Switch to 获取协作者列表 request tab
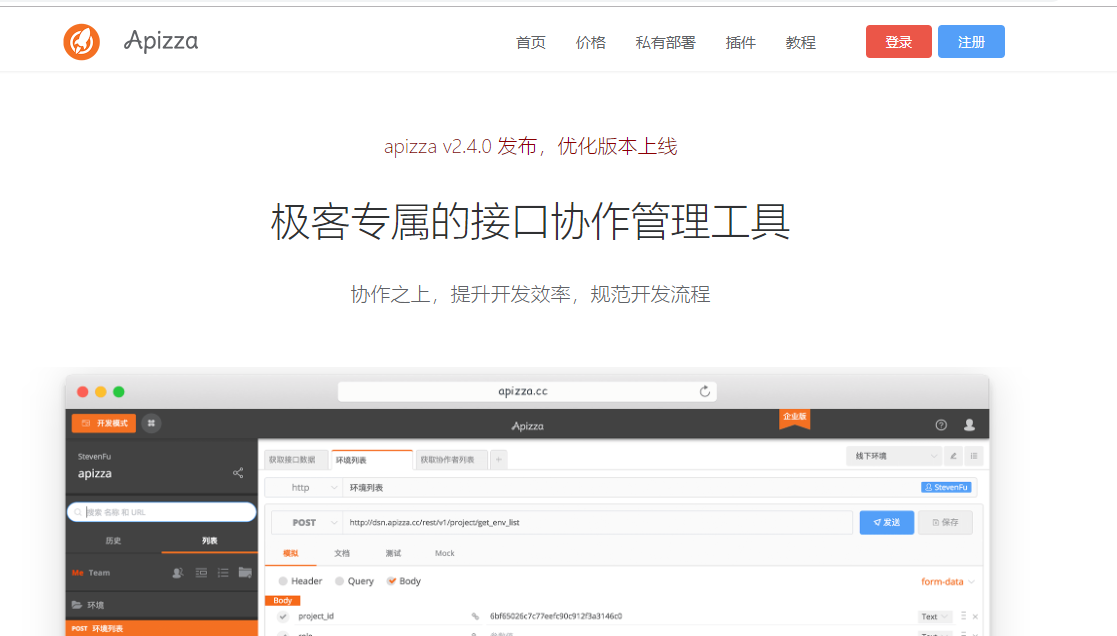Viewport: 1117px width, 636px height. coord(451,460)
